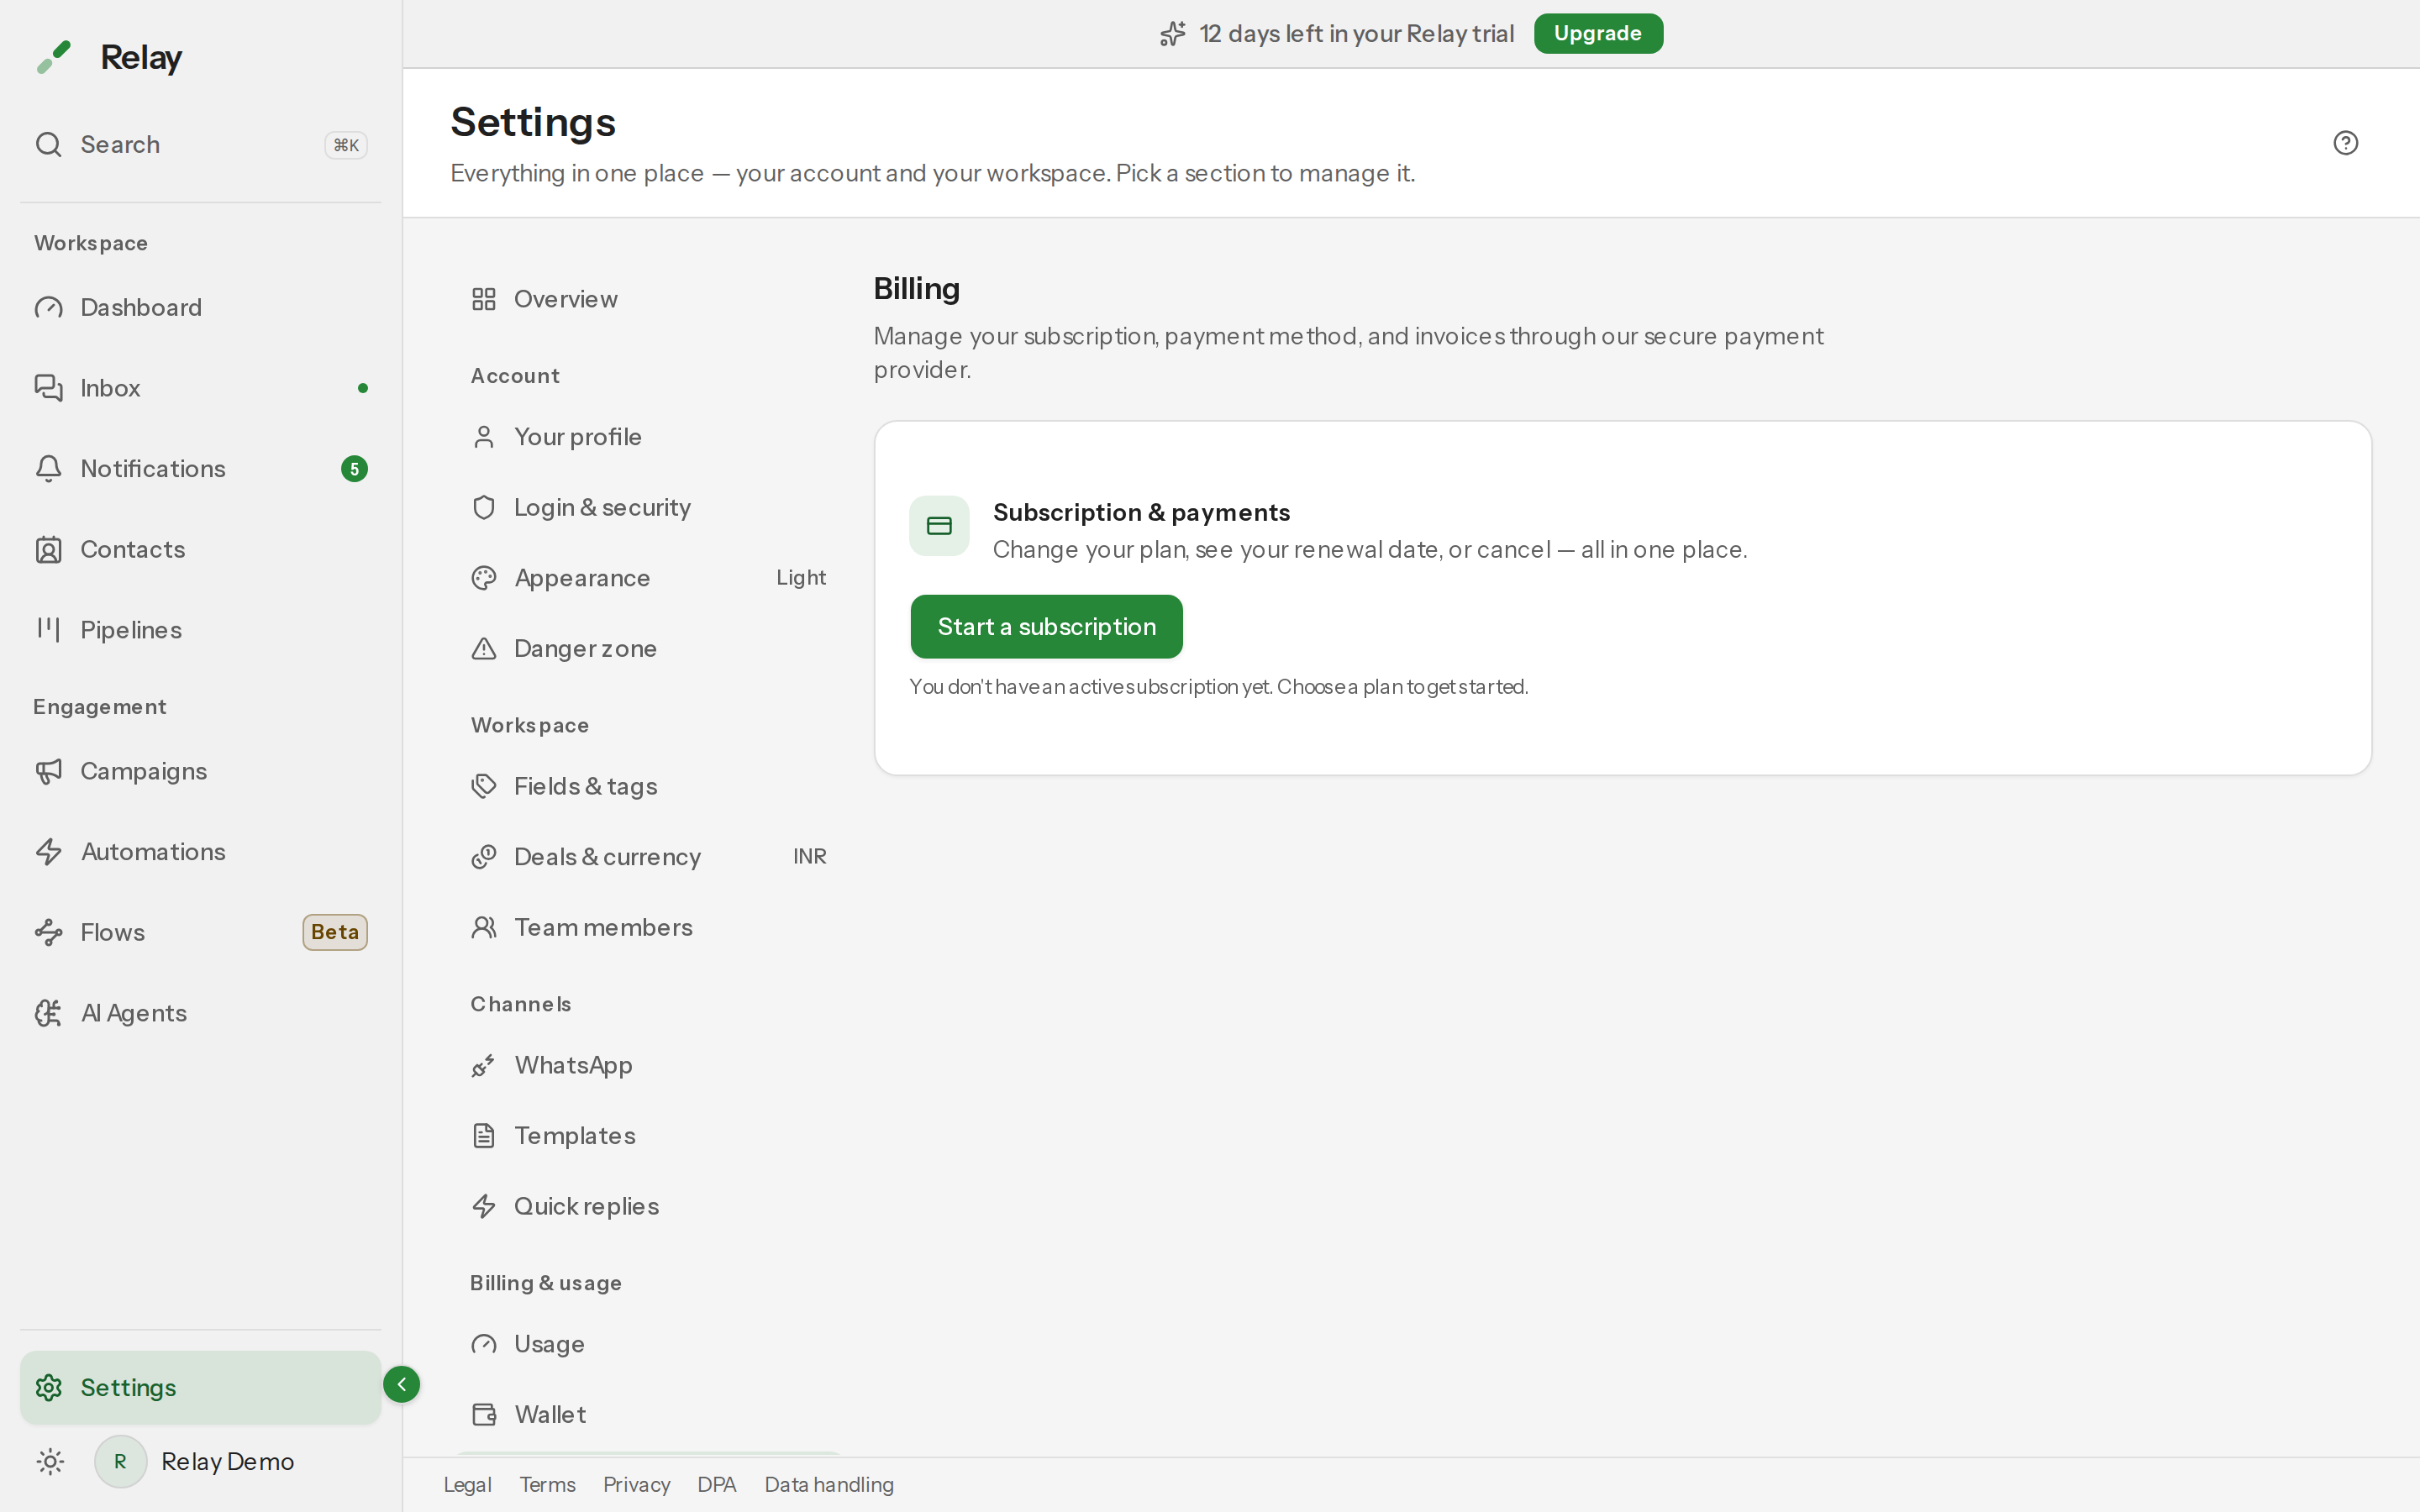2420x1512 pixels.
Task: Click the Deals & currency label
Action: (607, 857)
